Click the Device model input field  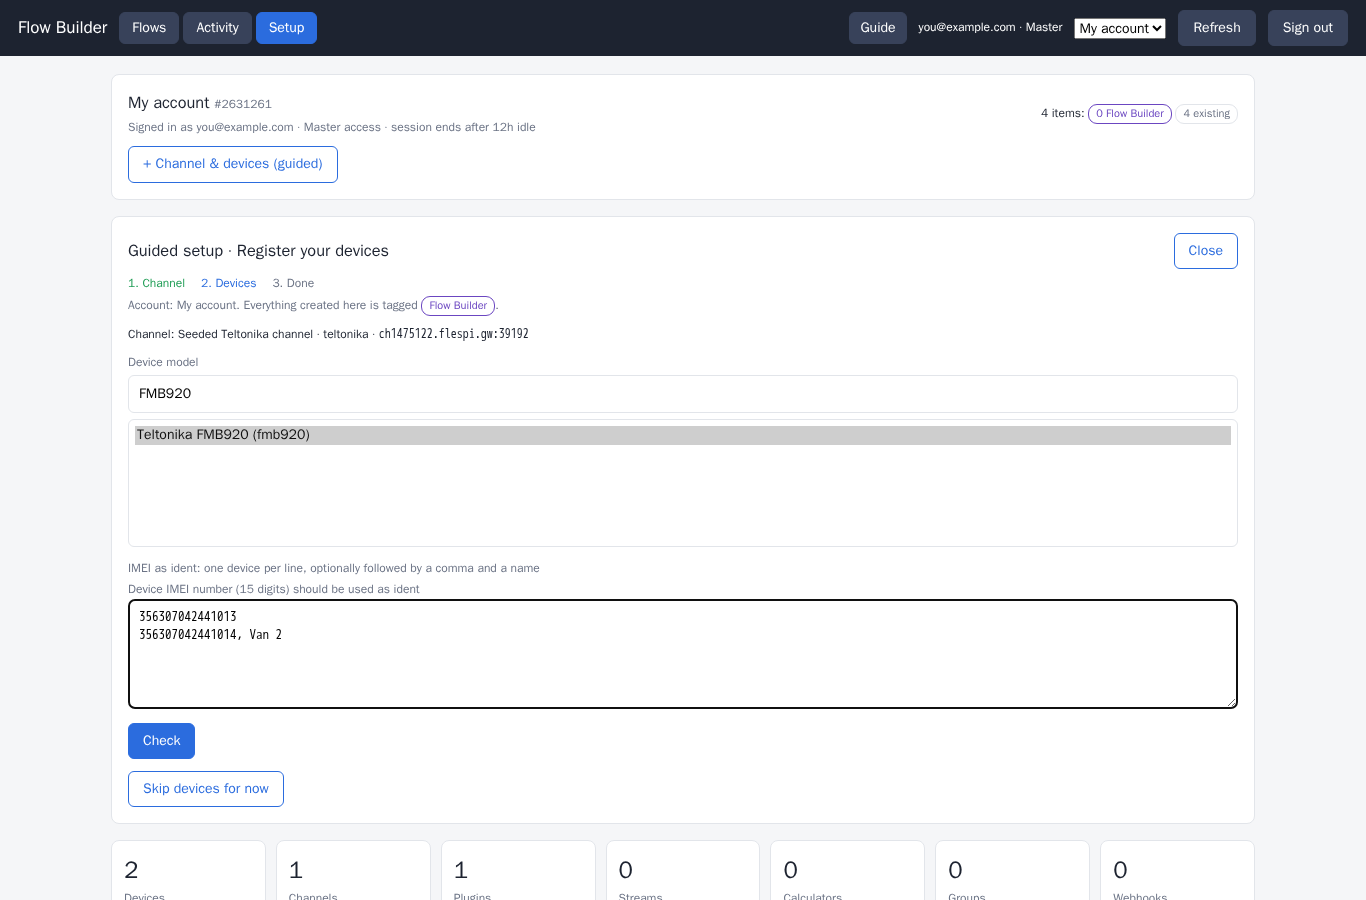coord(683,394)
